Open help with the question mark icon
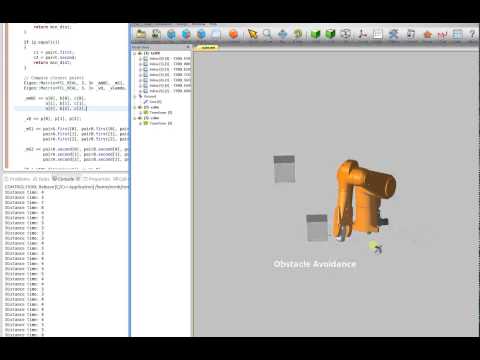480x360 pixels. click(472, 34)
